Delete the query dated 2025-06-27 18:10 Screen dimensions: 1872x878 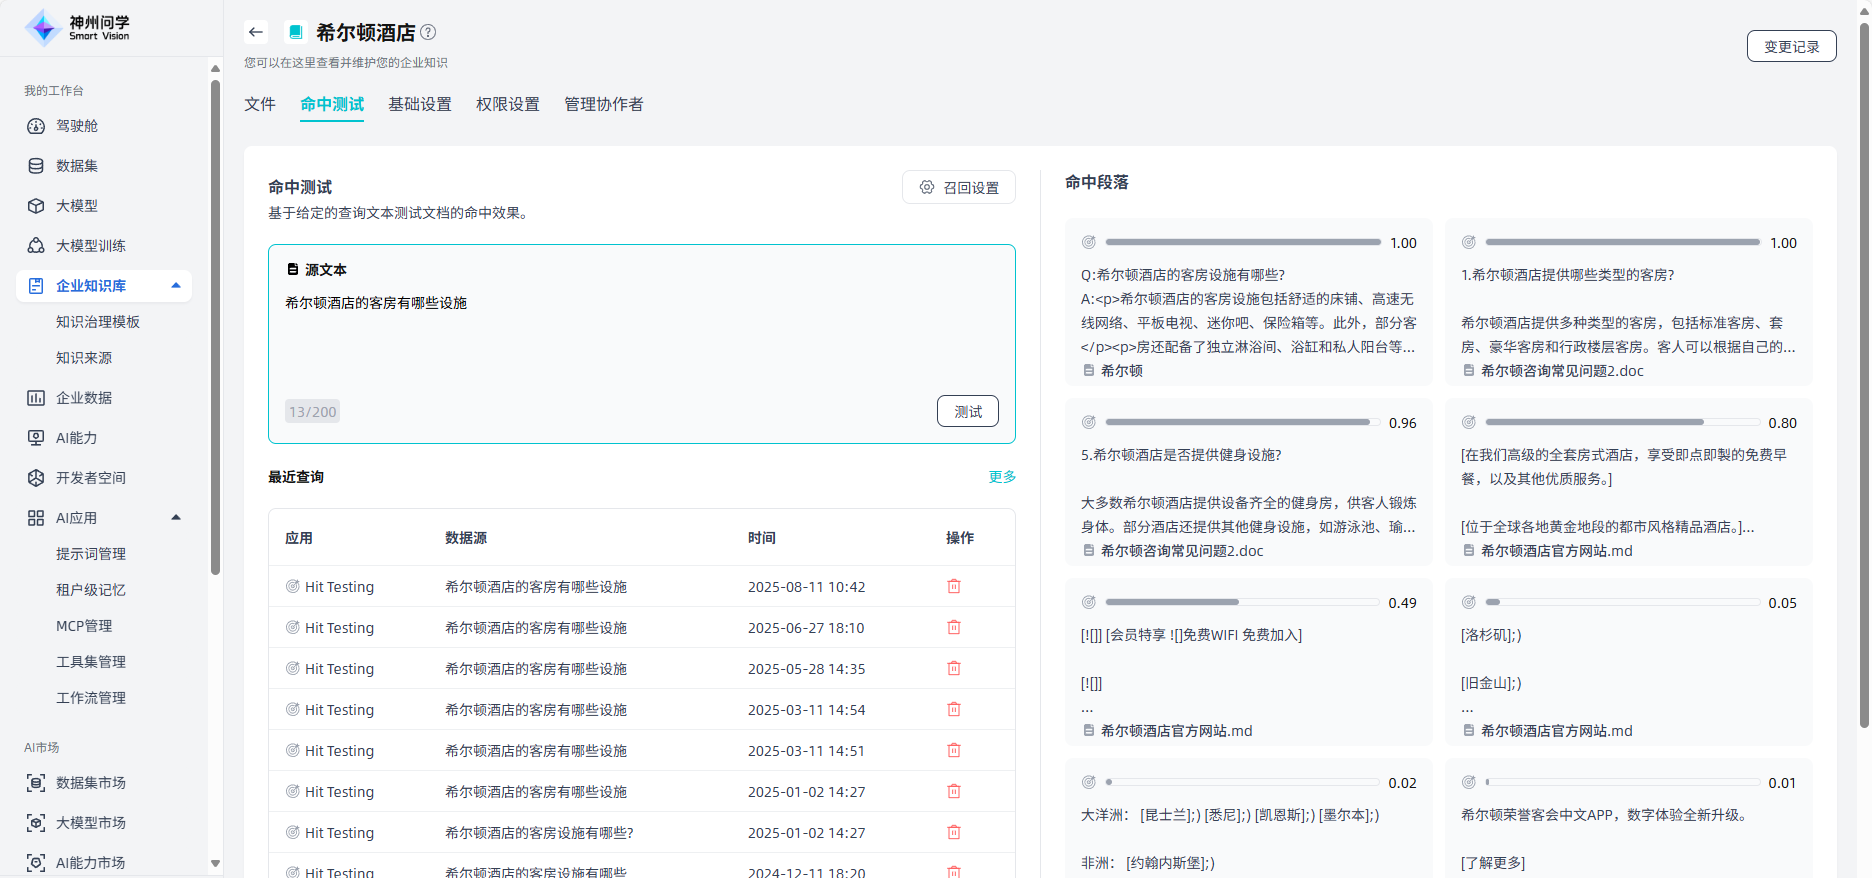pyautogui.click(x=954, y=628)
